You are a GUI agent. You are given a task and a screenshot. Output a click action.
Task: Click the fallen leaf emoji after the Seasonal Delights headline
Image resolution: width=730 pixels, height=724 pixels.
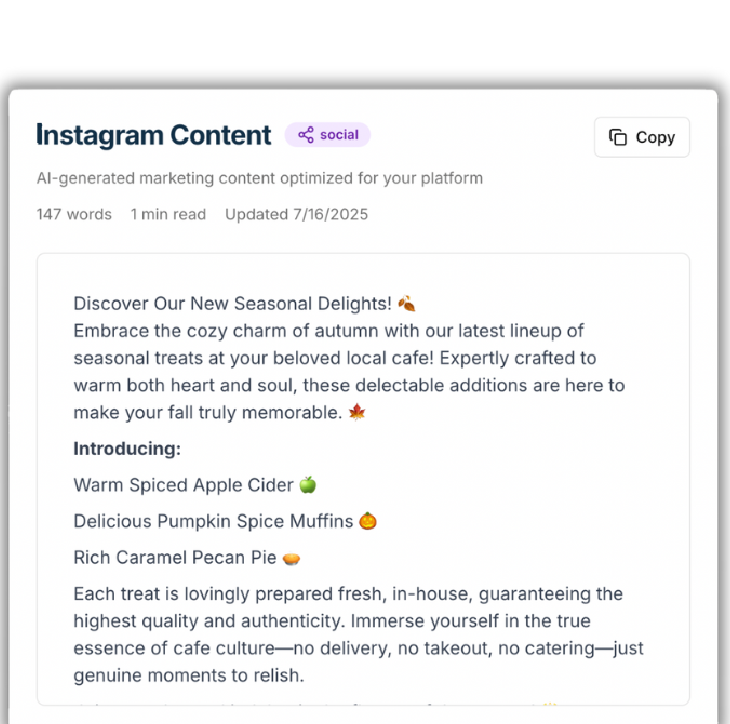tap(406, 303)
